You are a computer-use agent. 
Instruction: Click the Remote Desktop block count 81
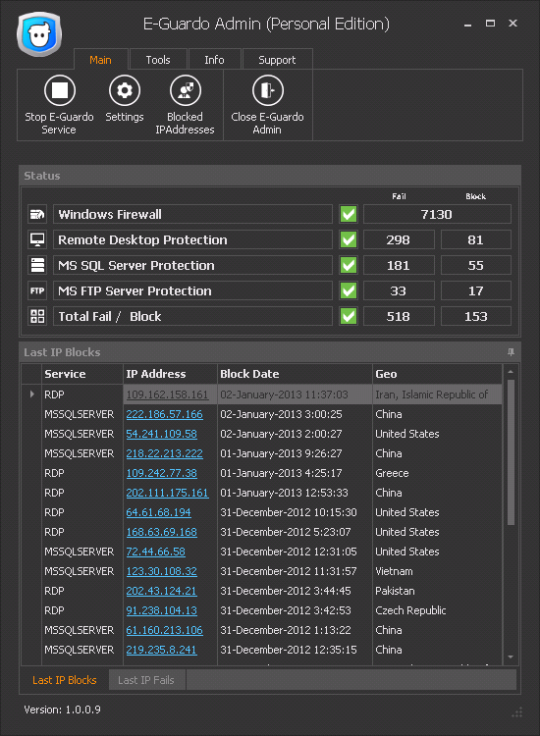click(x=476, y=240)
